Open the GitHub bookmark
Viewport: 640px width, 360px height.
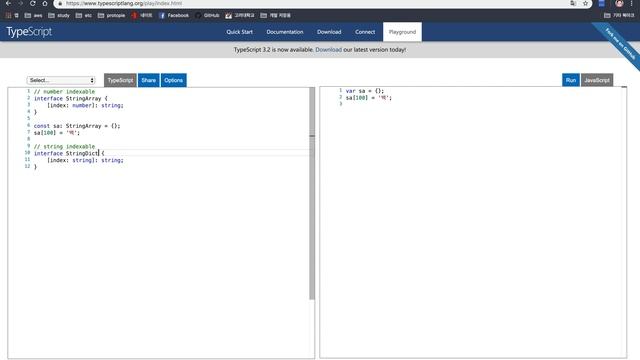[x=207, y=16]
